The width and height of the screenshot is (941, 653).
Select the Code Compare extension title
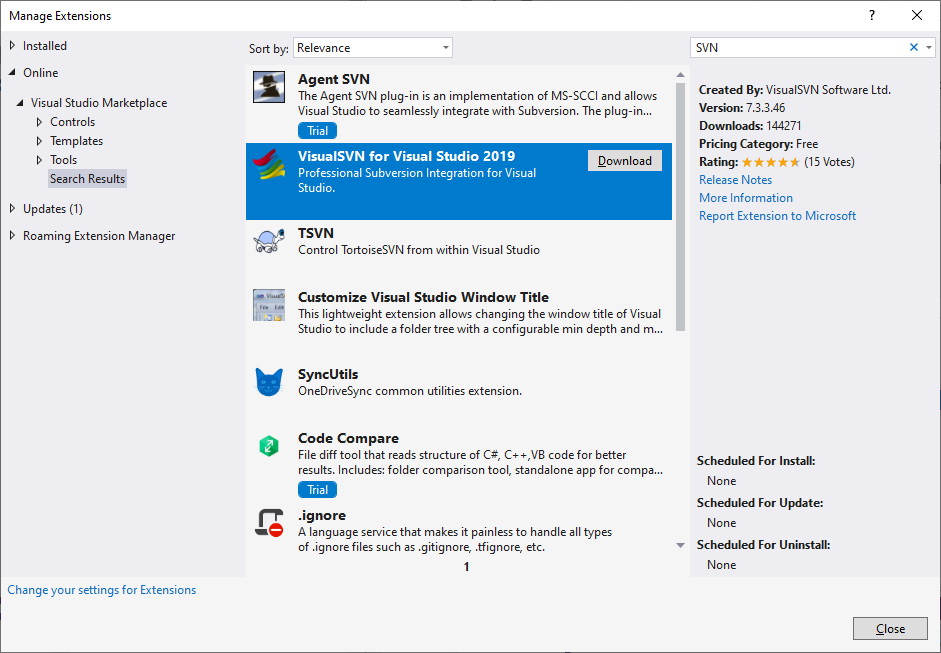pyautogui.click(x=348, y=438)
